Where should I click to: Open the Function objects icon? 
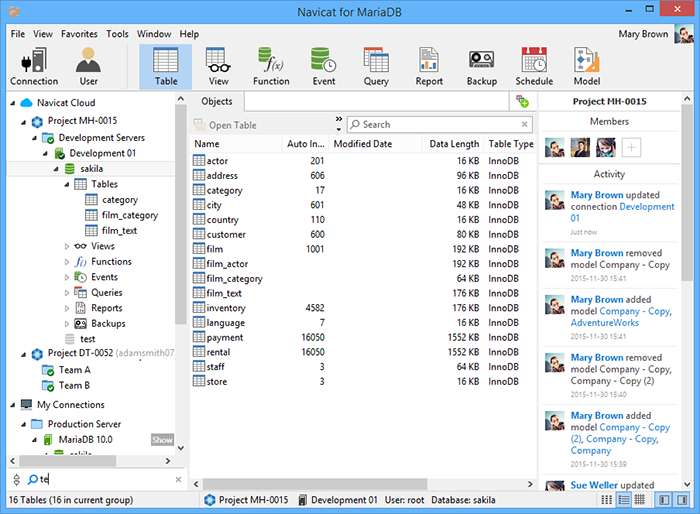(271, 67)
